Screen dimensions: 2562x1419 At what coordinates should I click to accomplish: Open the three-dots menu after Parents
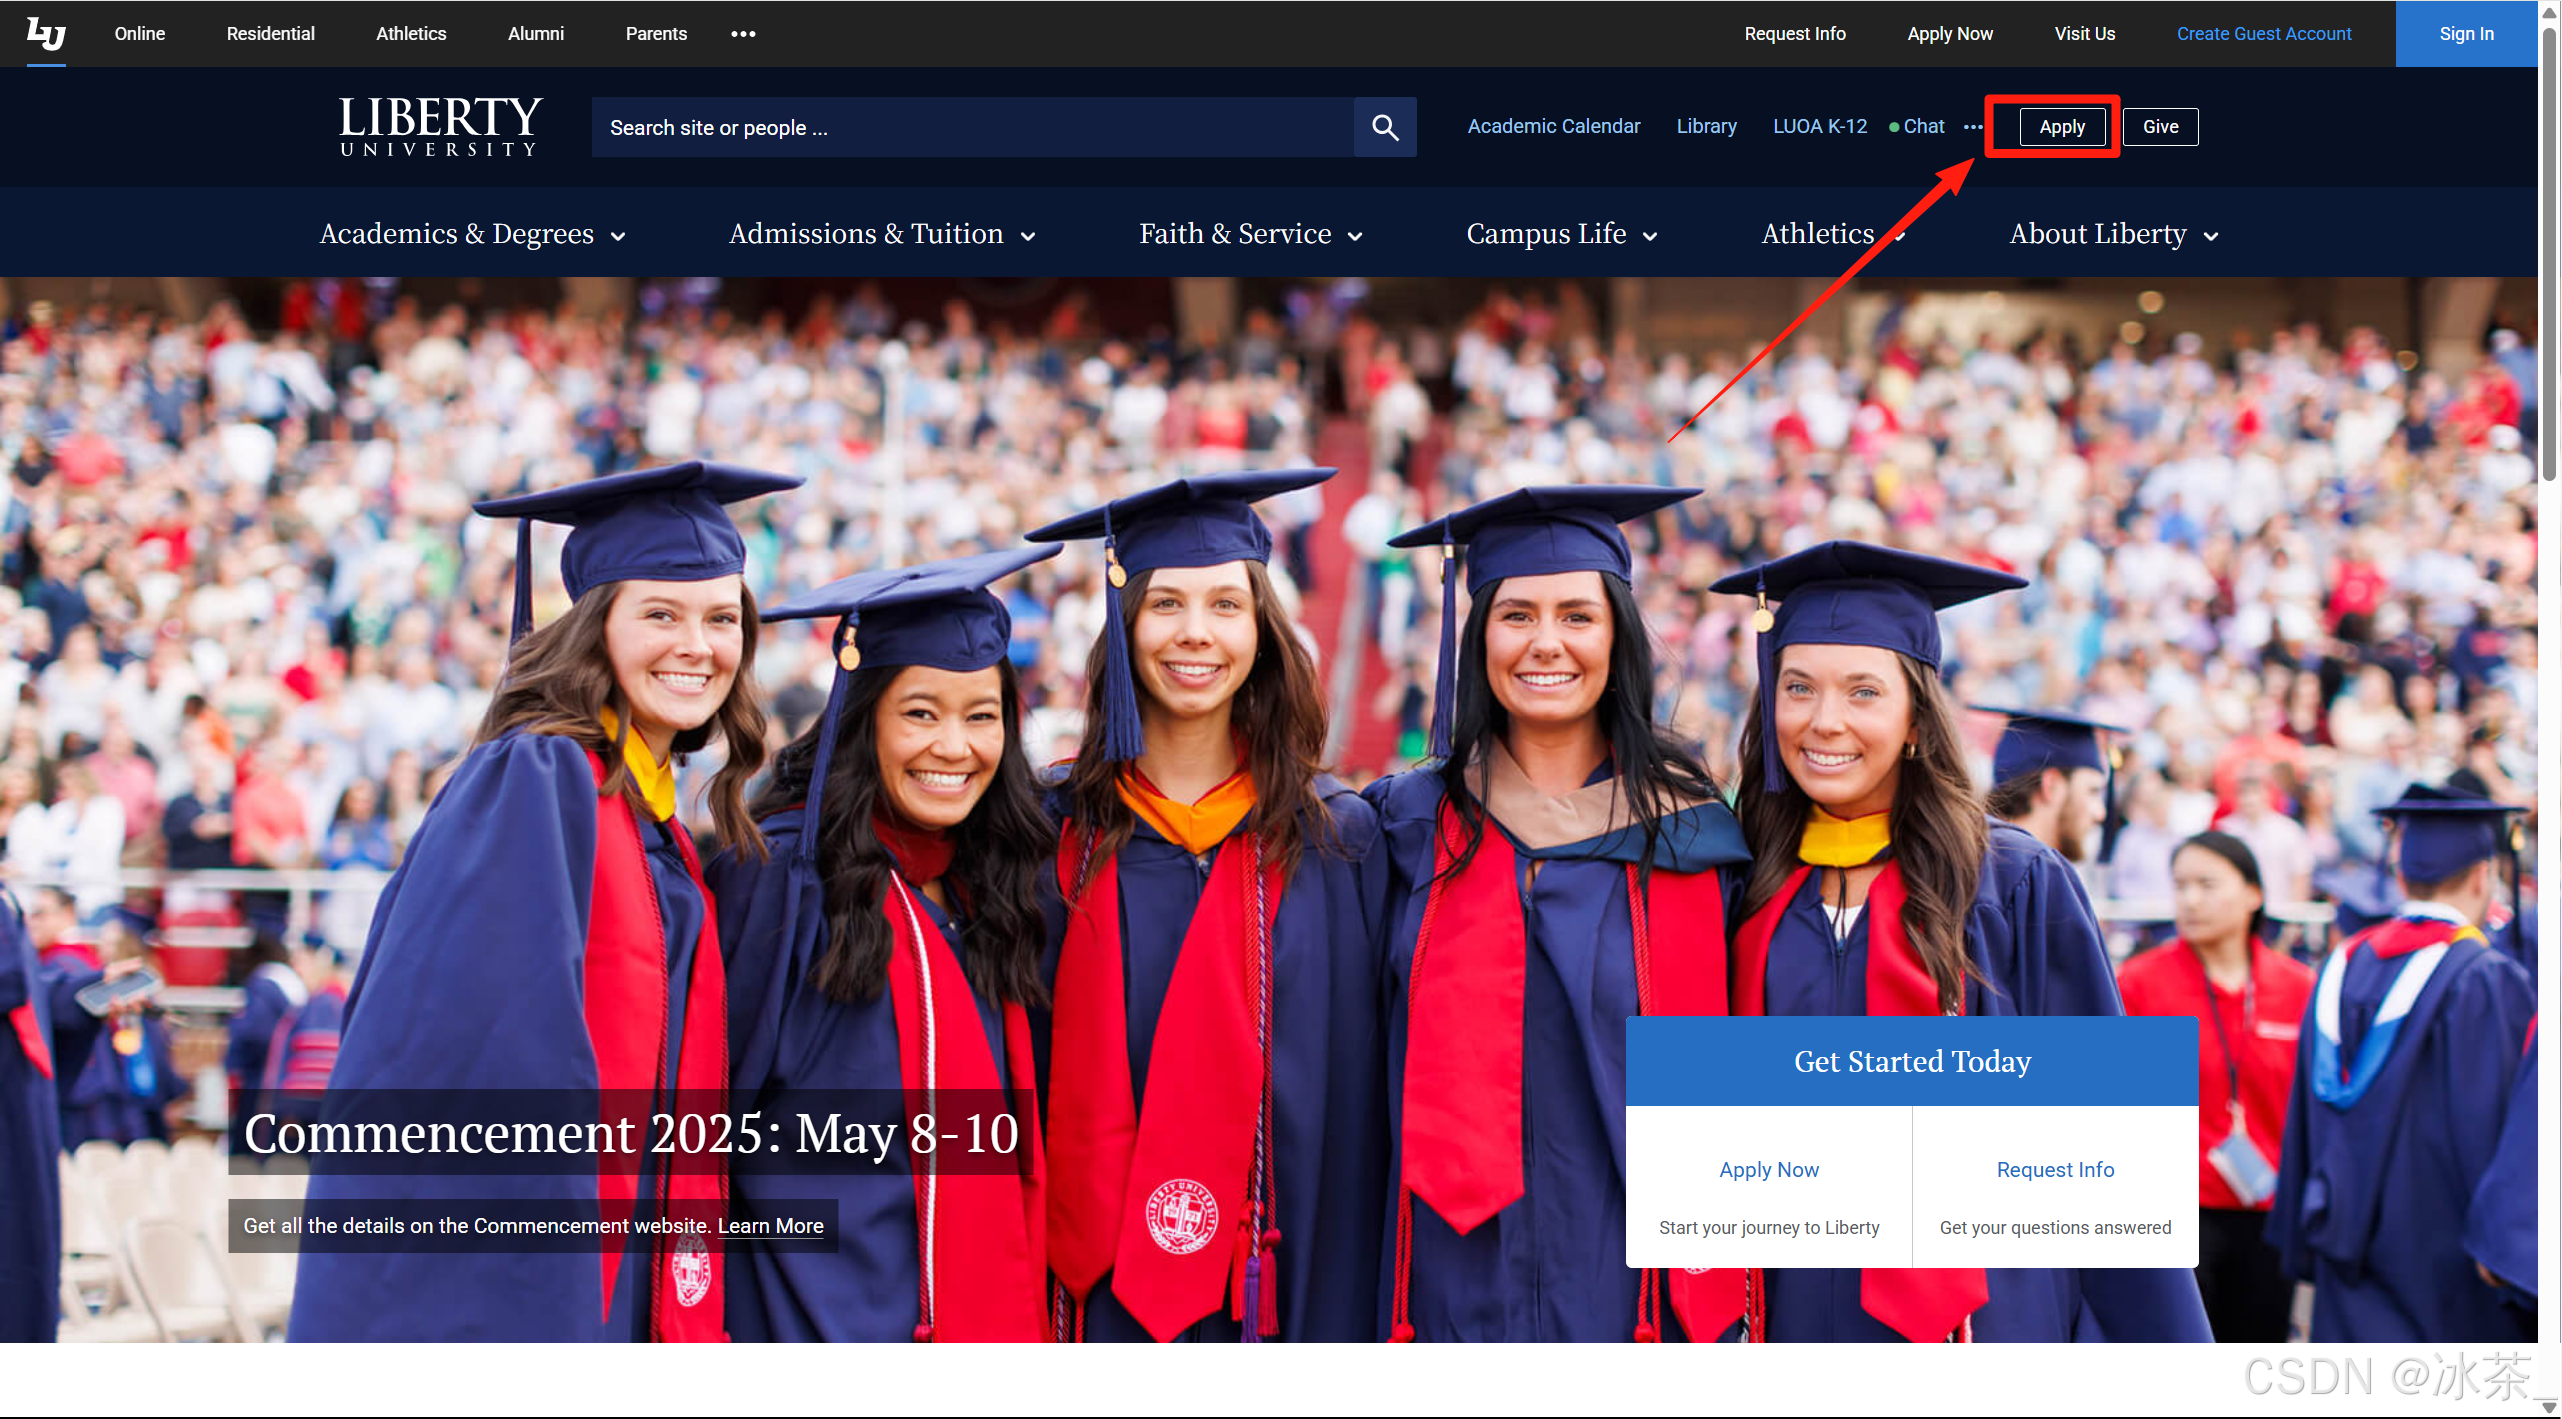[743, 34]
